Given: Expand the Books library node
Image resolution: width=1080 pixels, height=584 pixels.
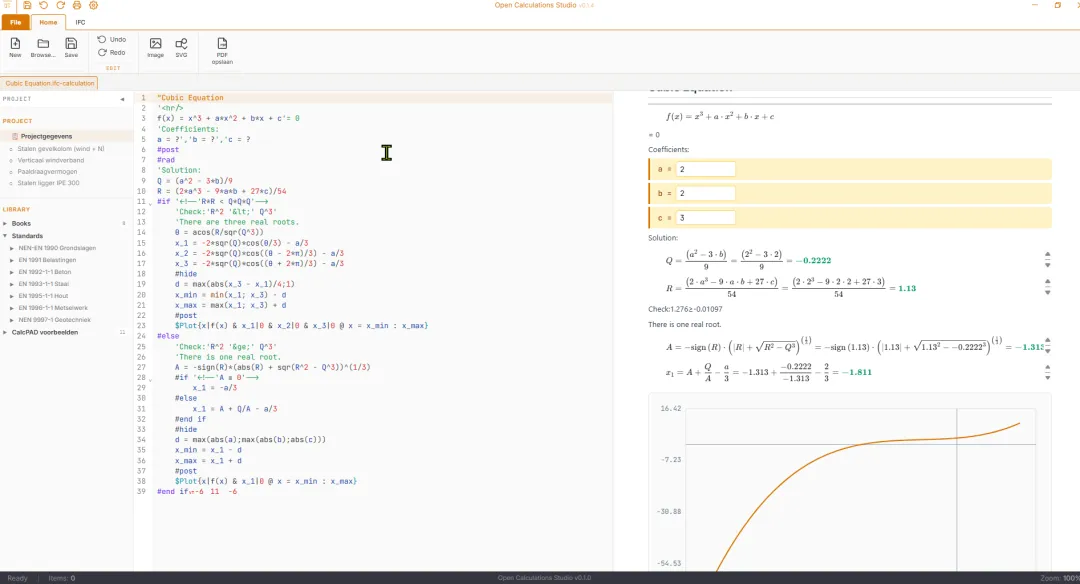Looking at the screenshot, I should click(x=6, y=223).
